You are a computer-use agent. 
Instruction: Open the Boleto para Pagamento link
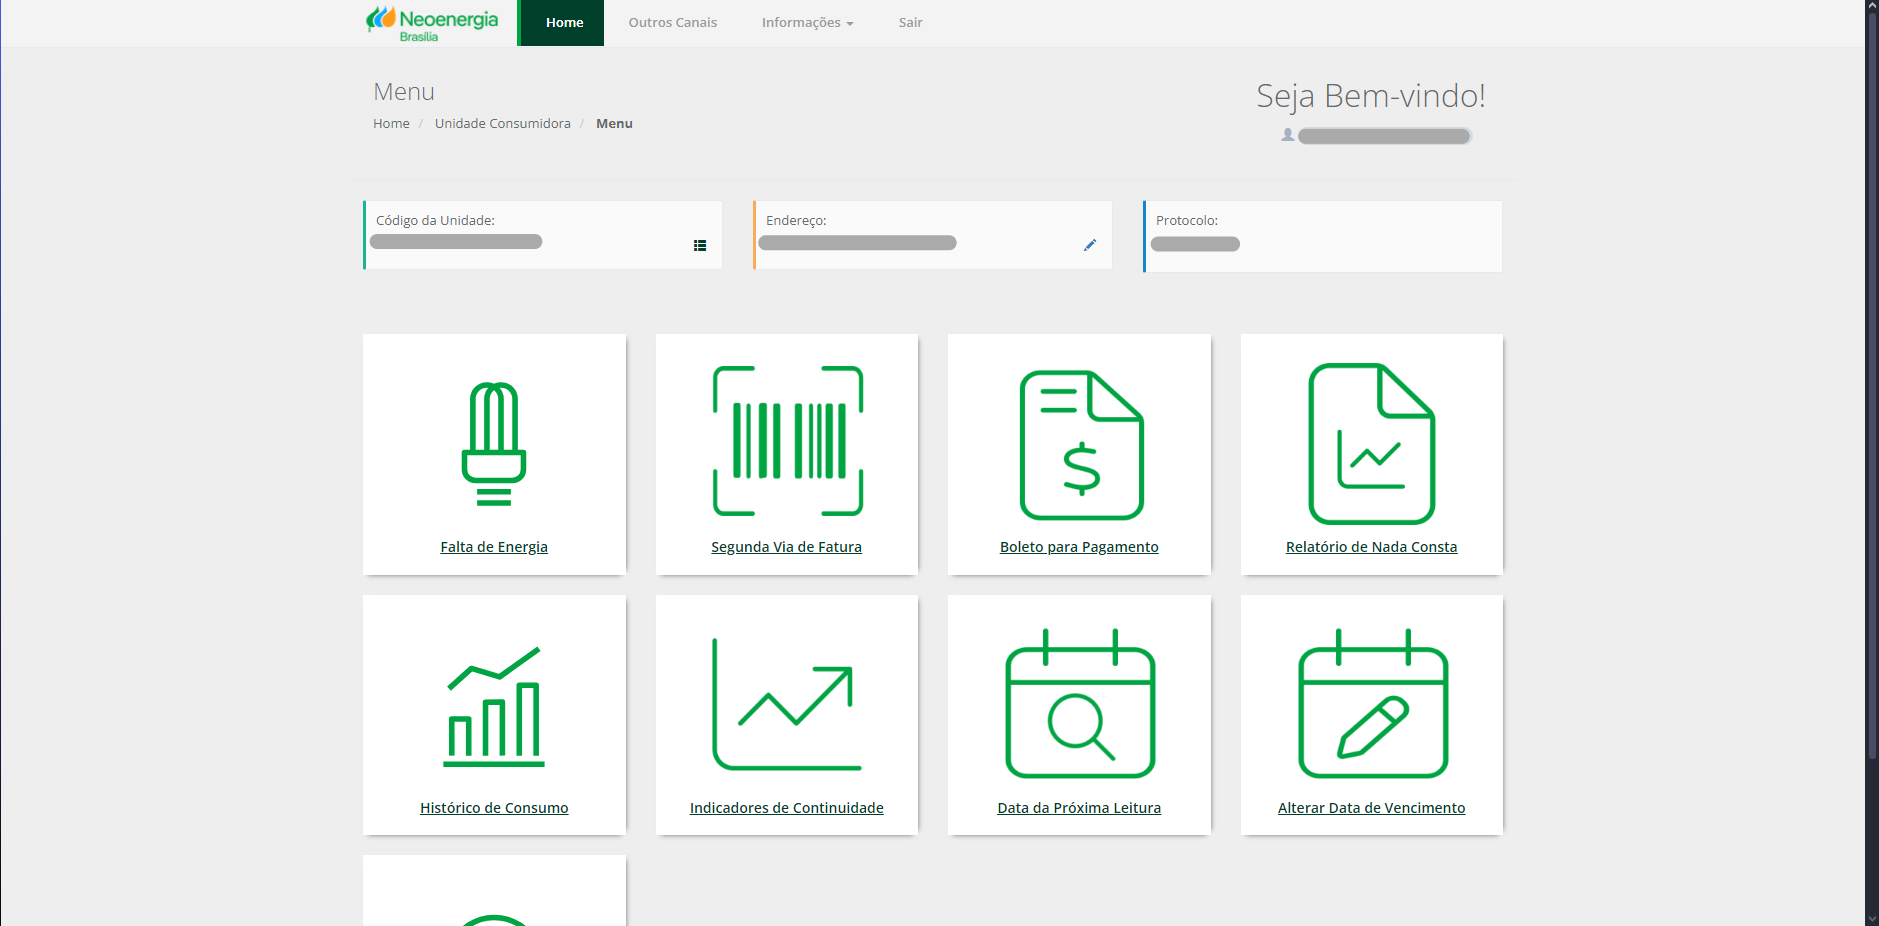(1079, 547)
